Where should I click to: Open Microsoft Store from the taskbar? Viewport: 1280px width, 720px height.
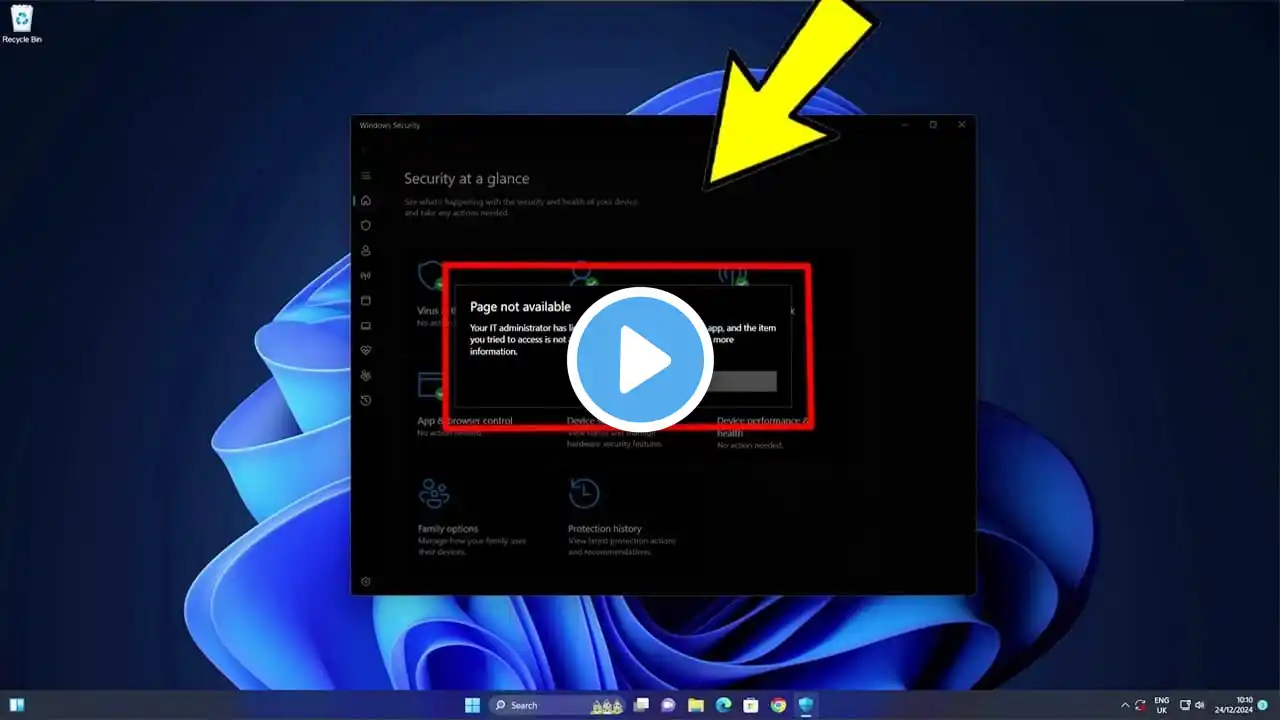(x=751, y=705)
